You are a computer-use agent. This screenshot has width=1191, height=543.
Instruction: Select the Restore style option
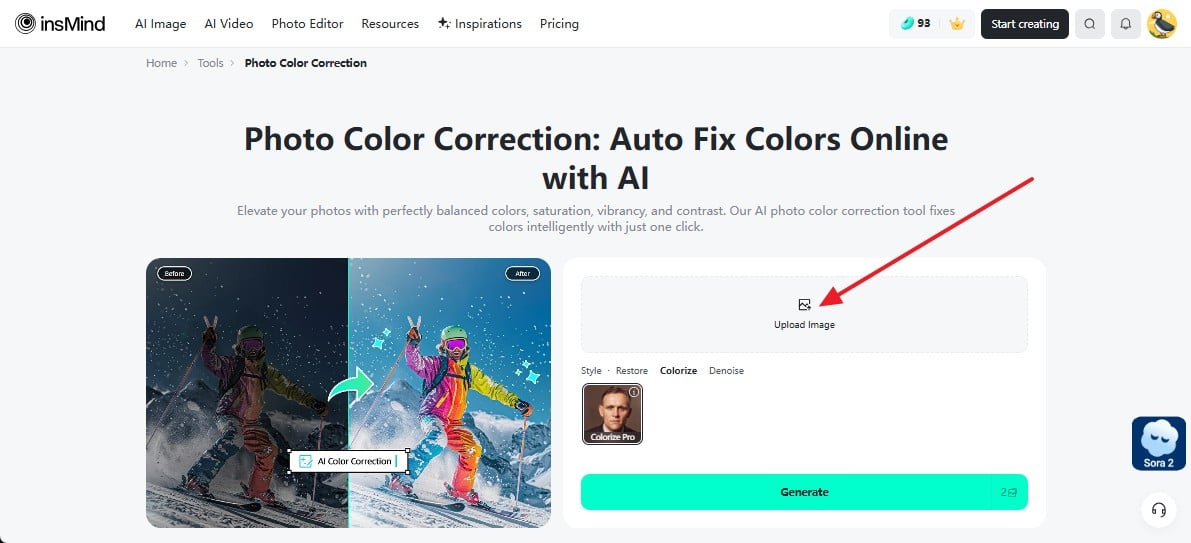632,371
